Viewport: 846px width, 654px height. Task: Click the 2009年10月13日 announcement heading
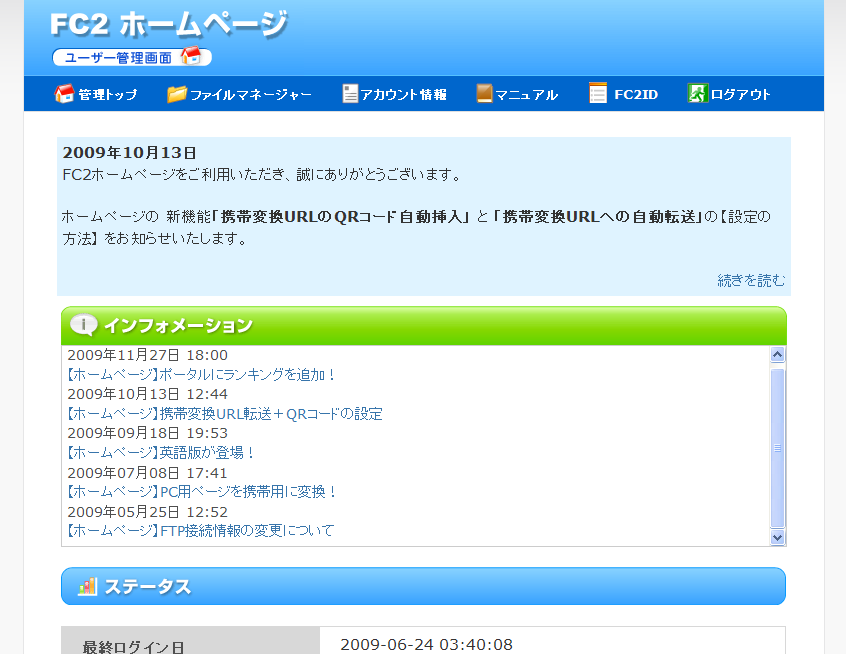coord(129,153)
